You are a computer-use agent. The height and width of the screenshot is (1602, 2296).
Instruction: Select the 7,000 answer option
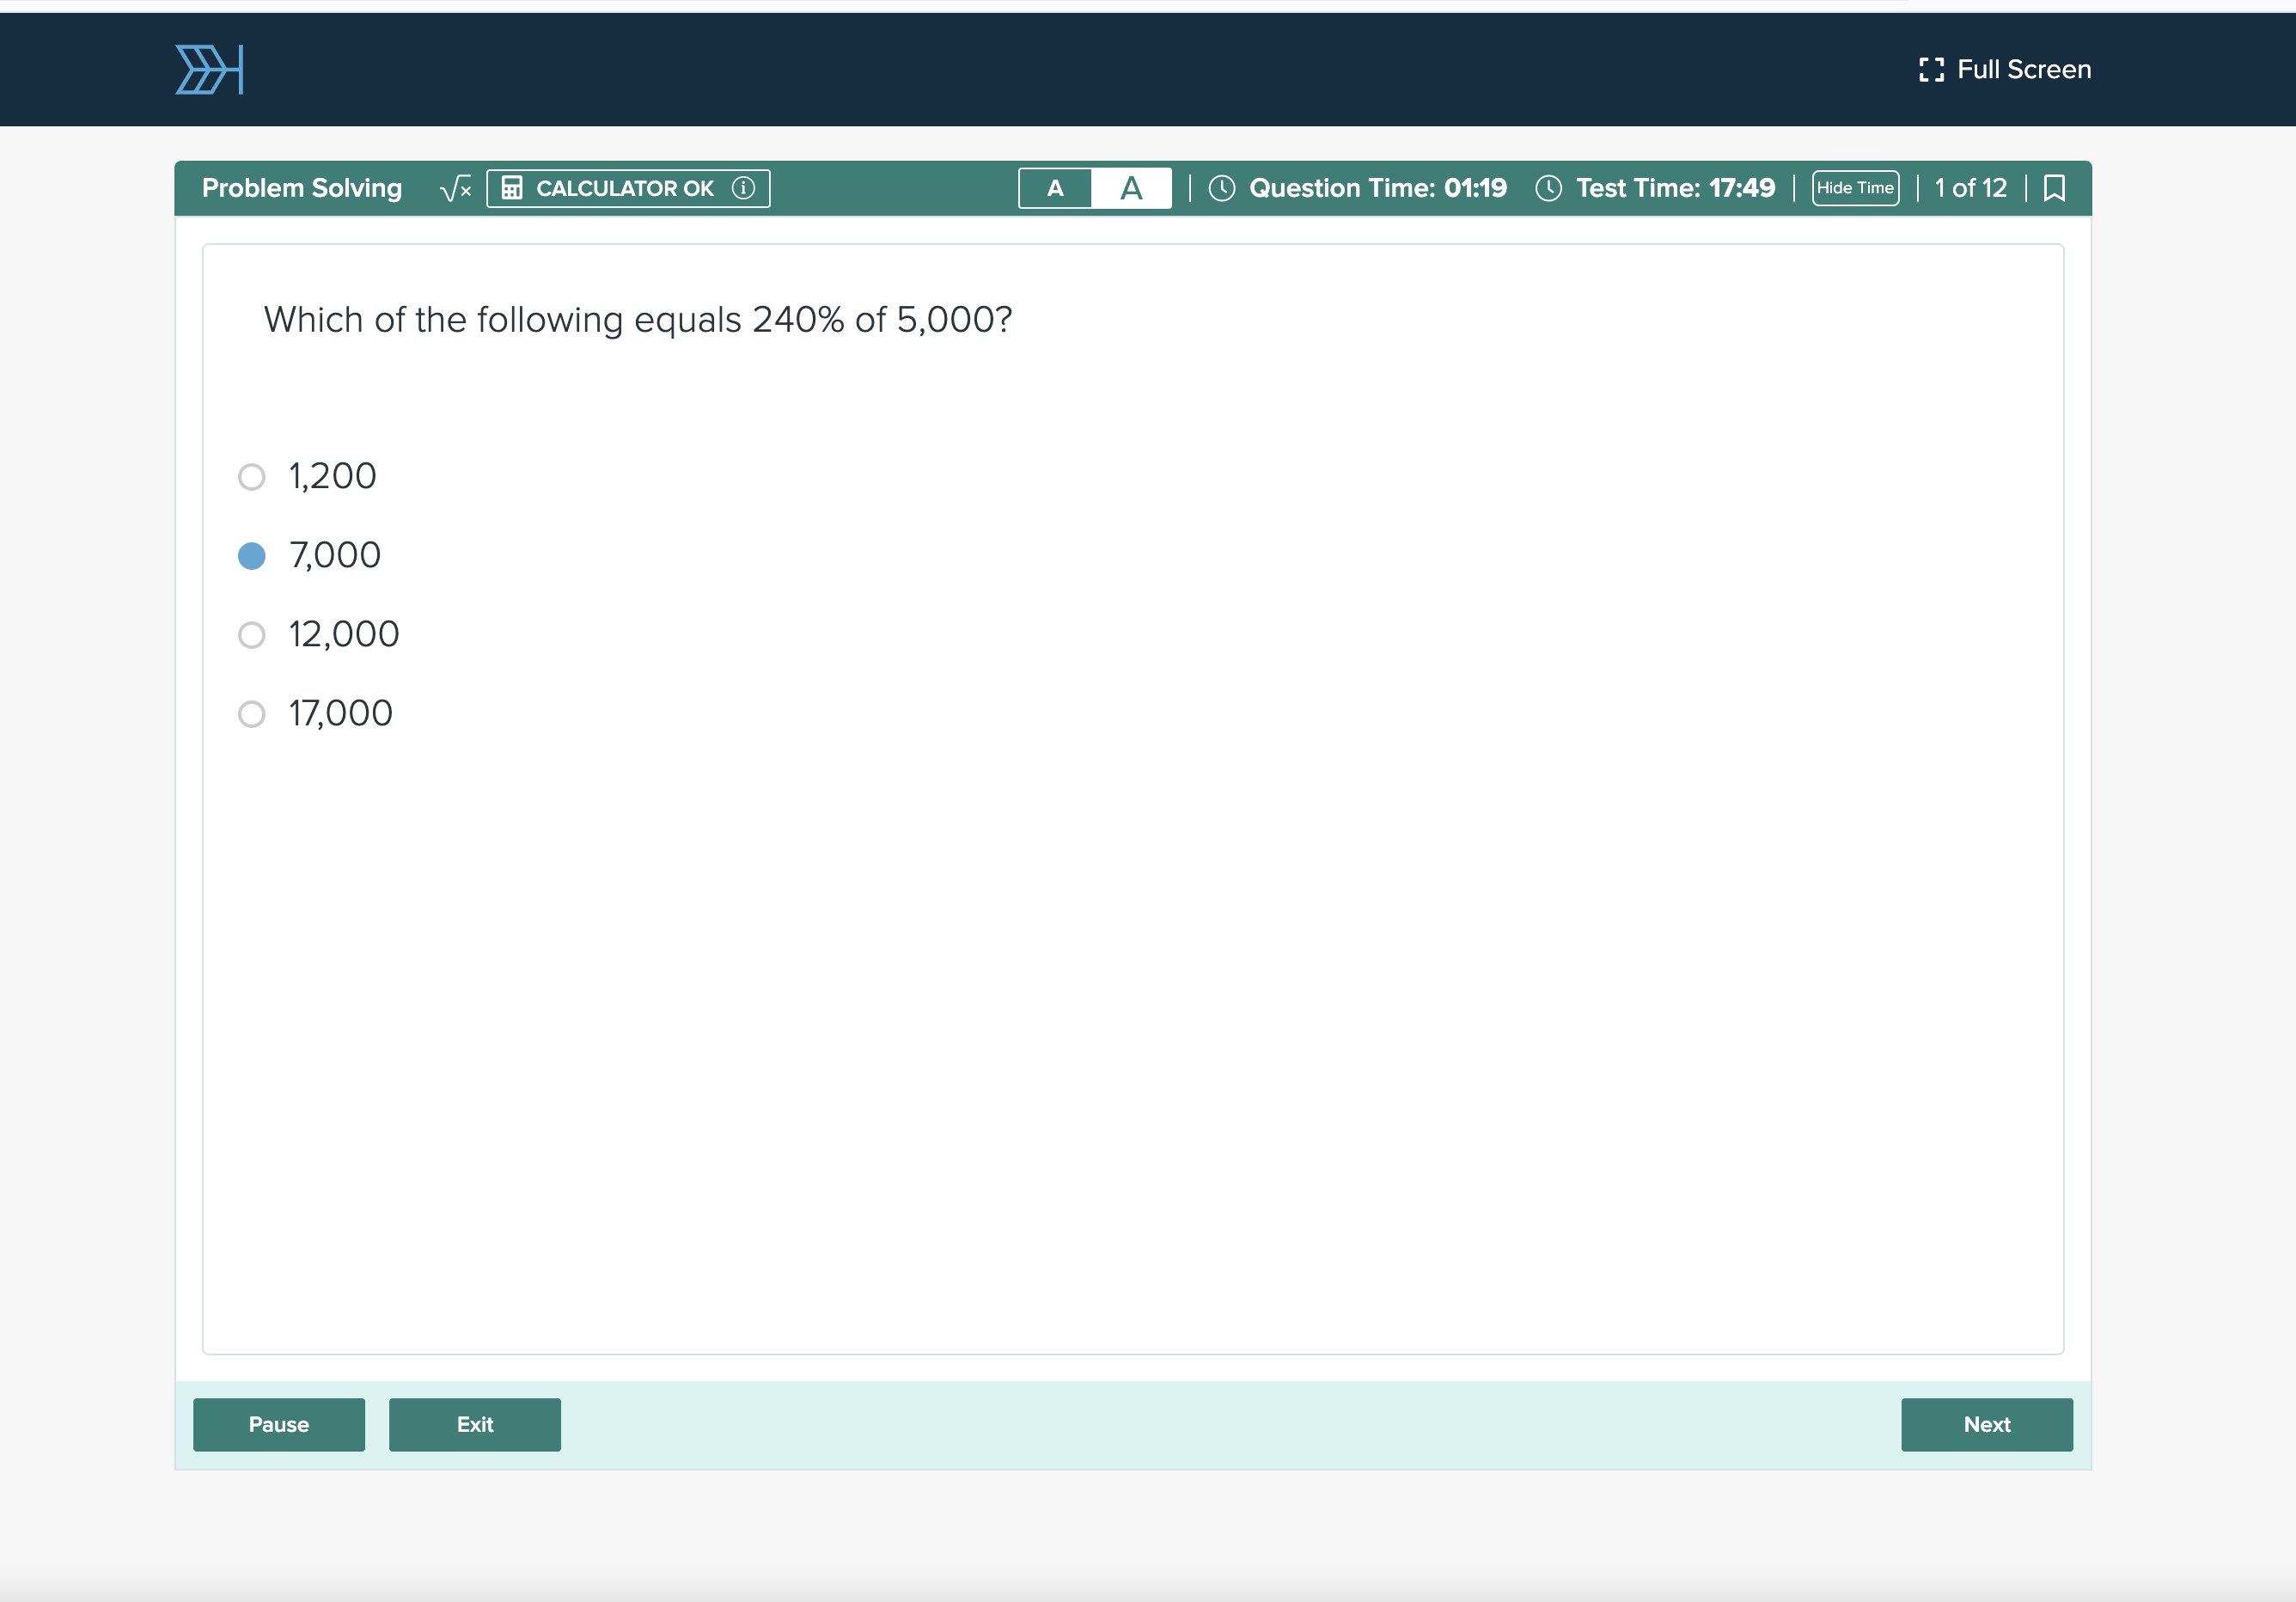coord(252,555)
